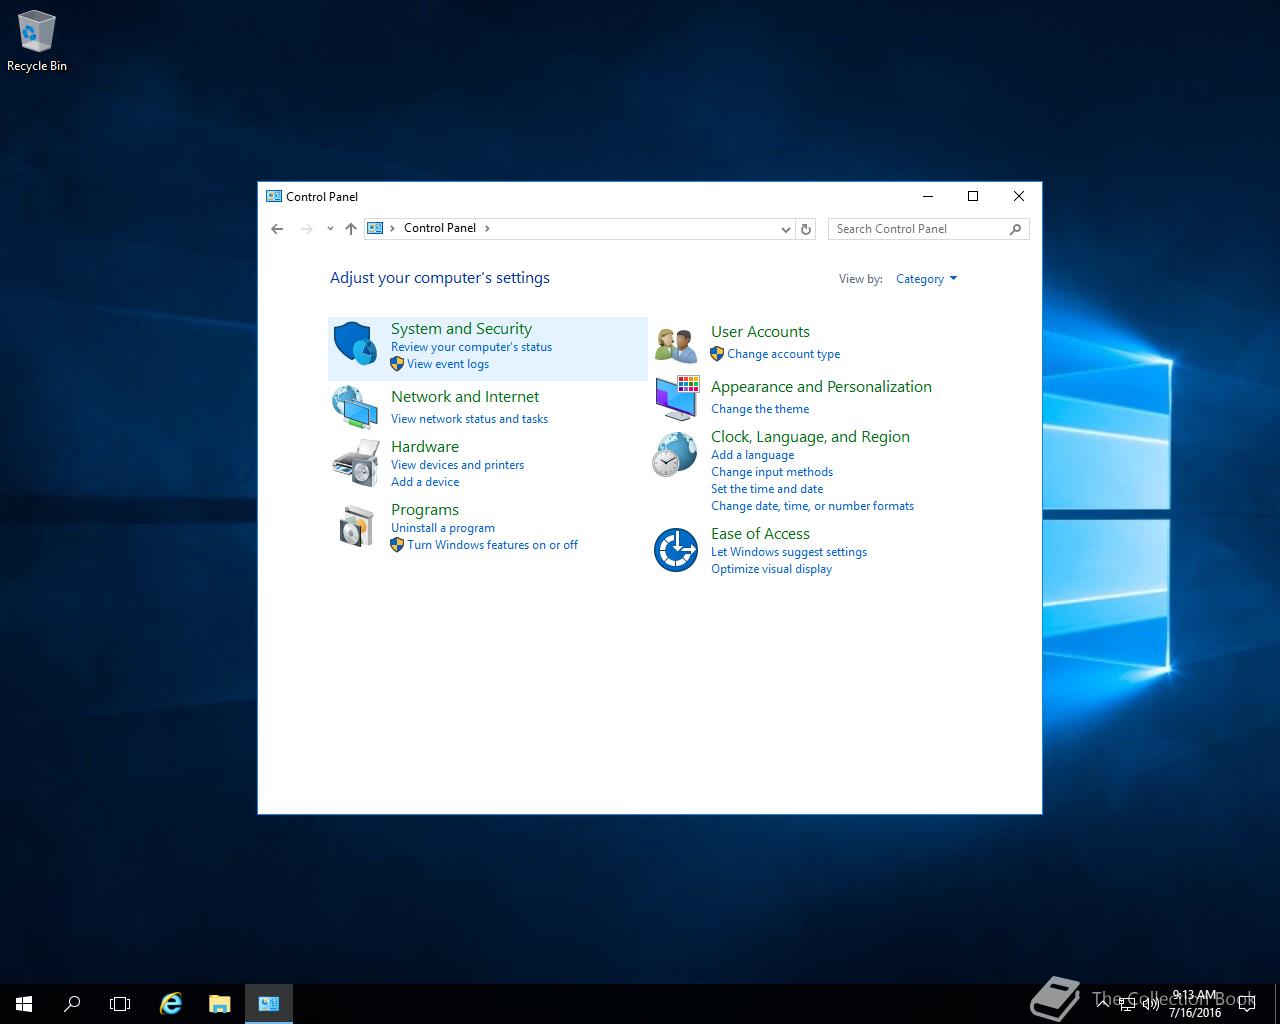
Task: Open the Clock, Language, and Region globe icon
Action: (x=676, y=455)
